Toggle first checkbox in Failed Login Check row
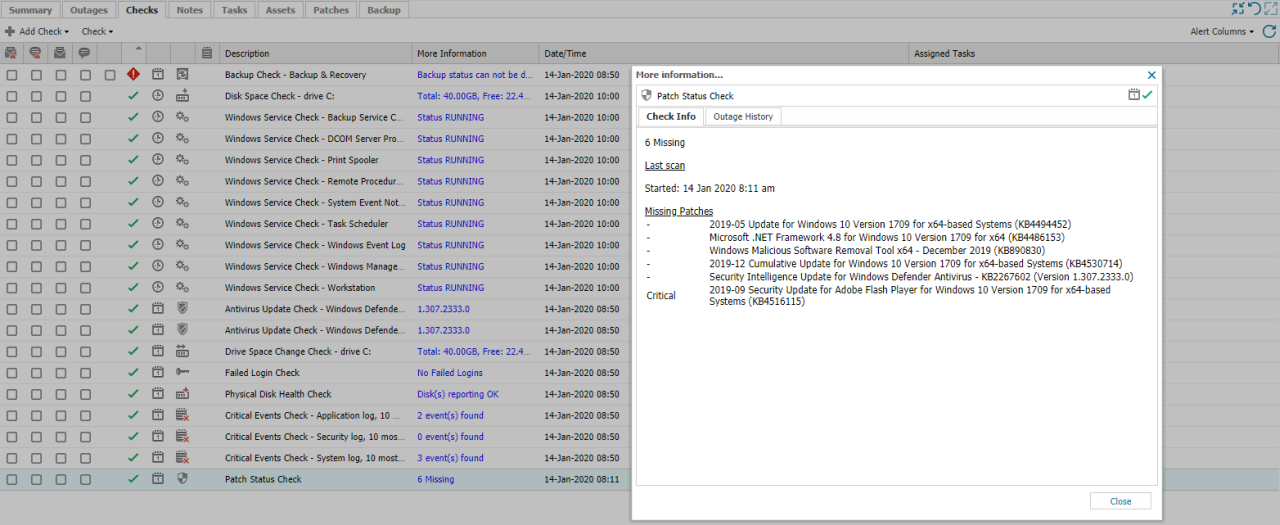1280x525 pixels. point(11,373)
